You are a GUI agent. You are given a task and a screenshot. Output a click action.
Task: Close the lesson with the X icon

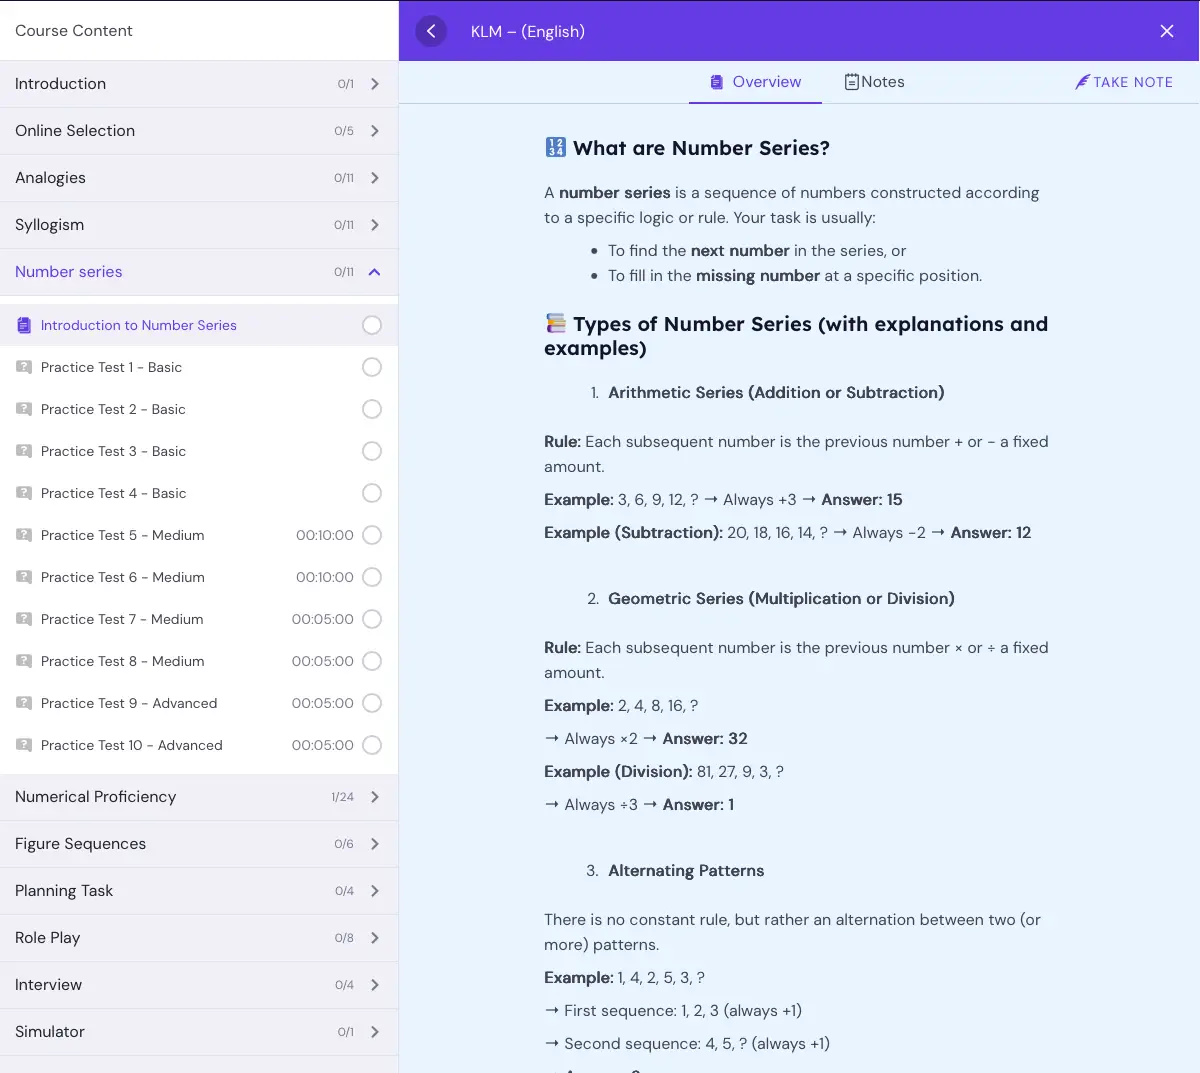coord(1167,31)
